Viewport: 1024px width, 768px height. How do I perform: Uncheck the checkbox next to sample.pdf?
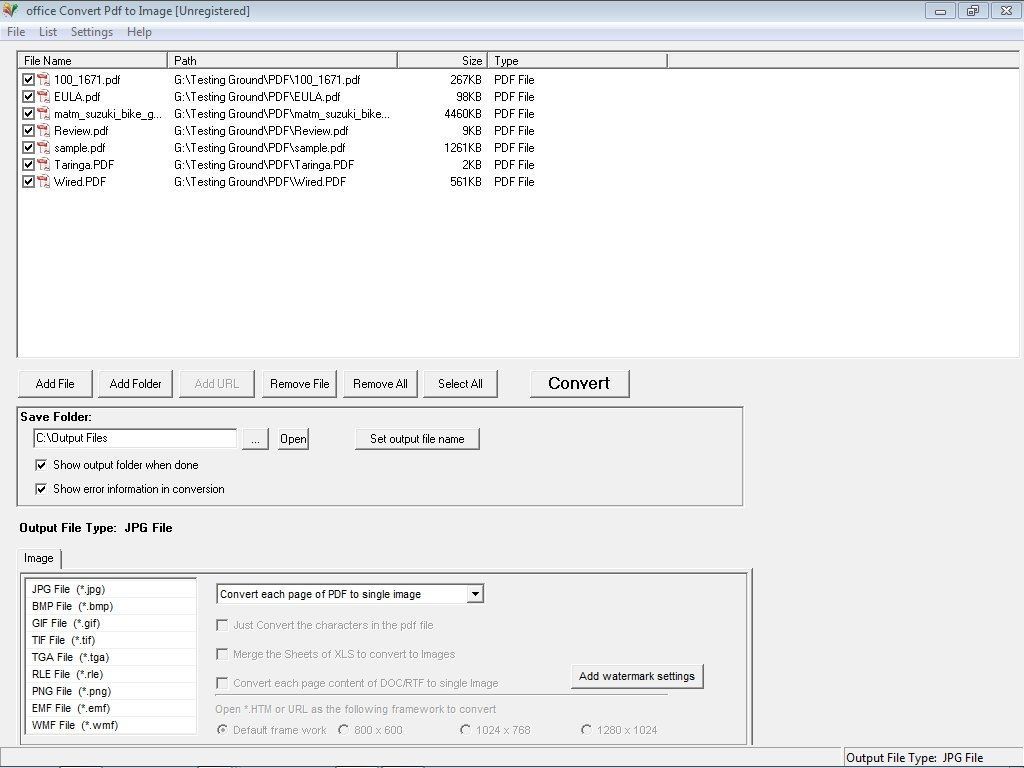pos(29,148)
